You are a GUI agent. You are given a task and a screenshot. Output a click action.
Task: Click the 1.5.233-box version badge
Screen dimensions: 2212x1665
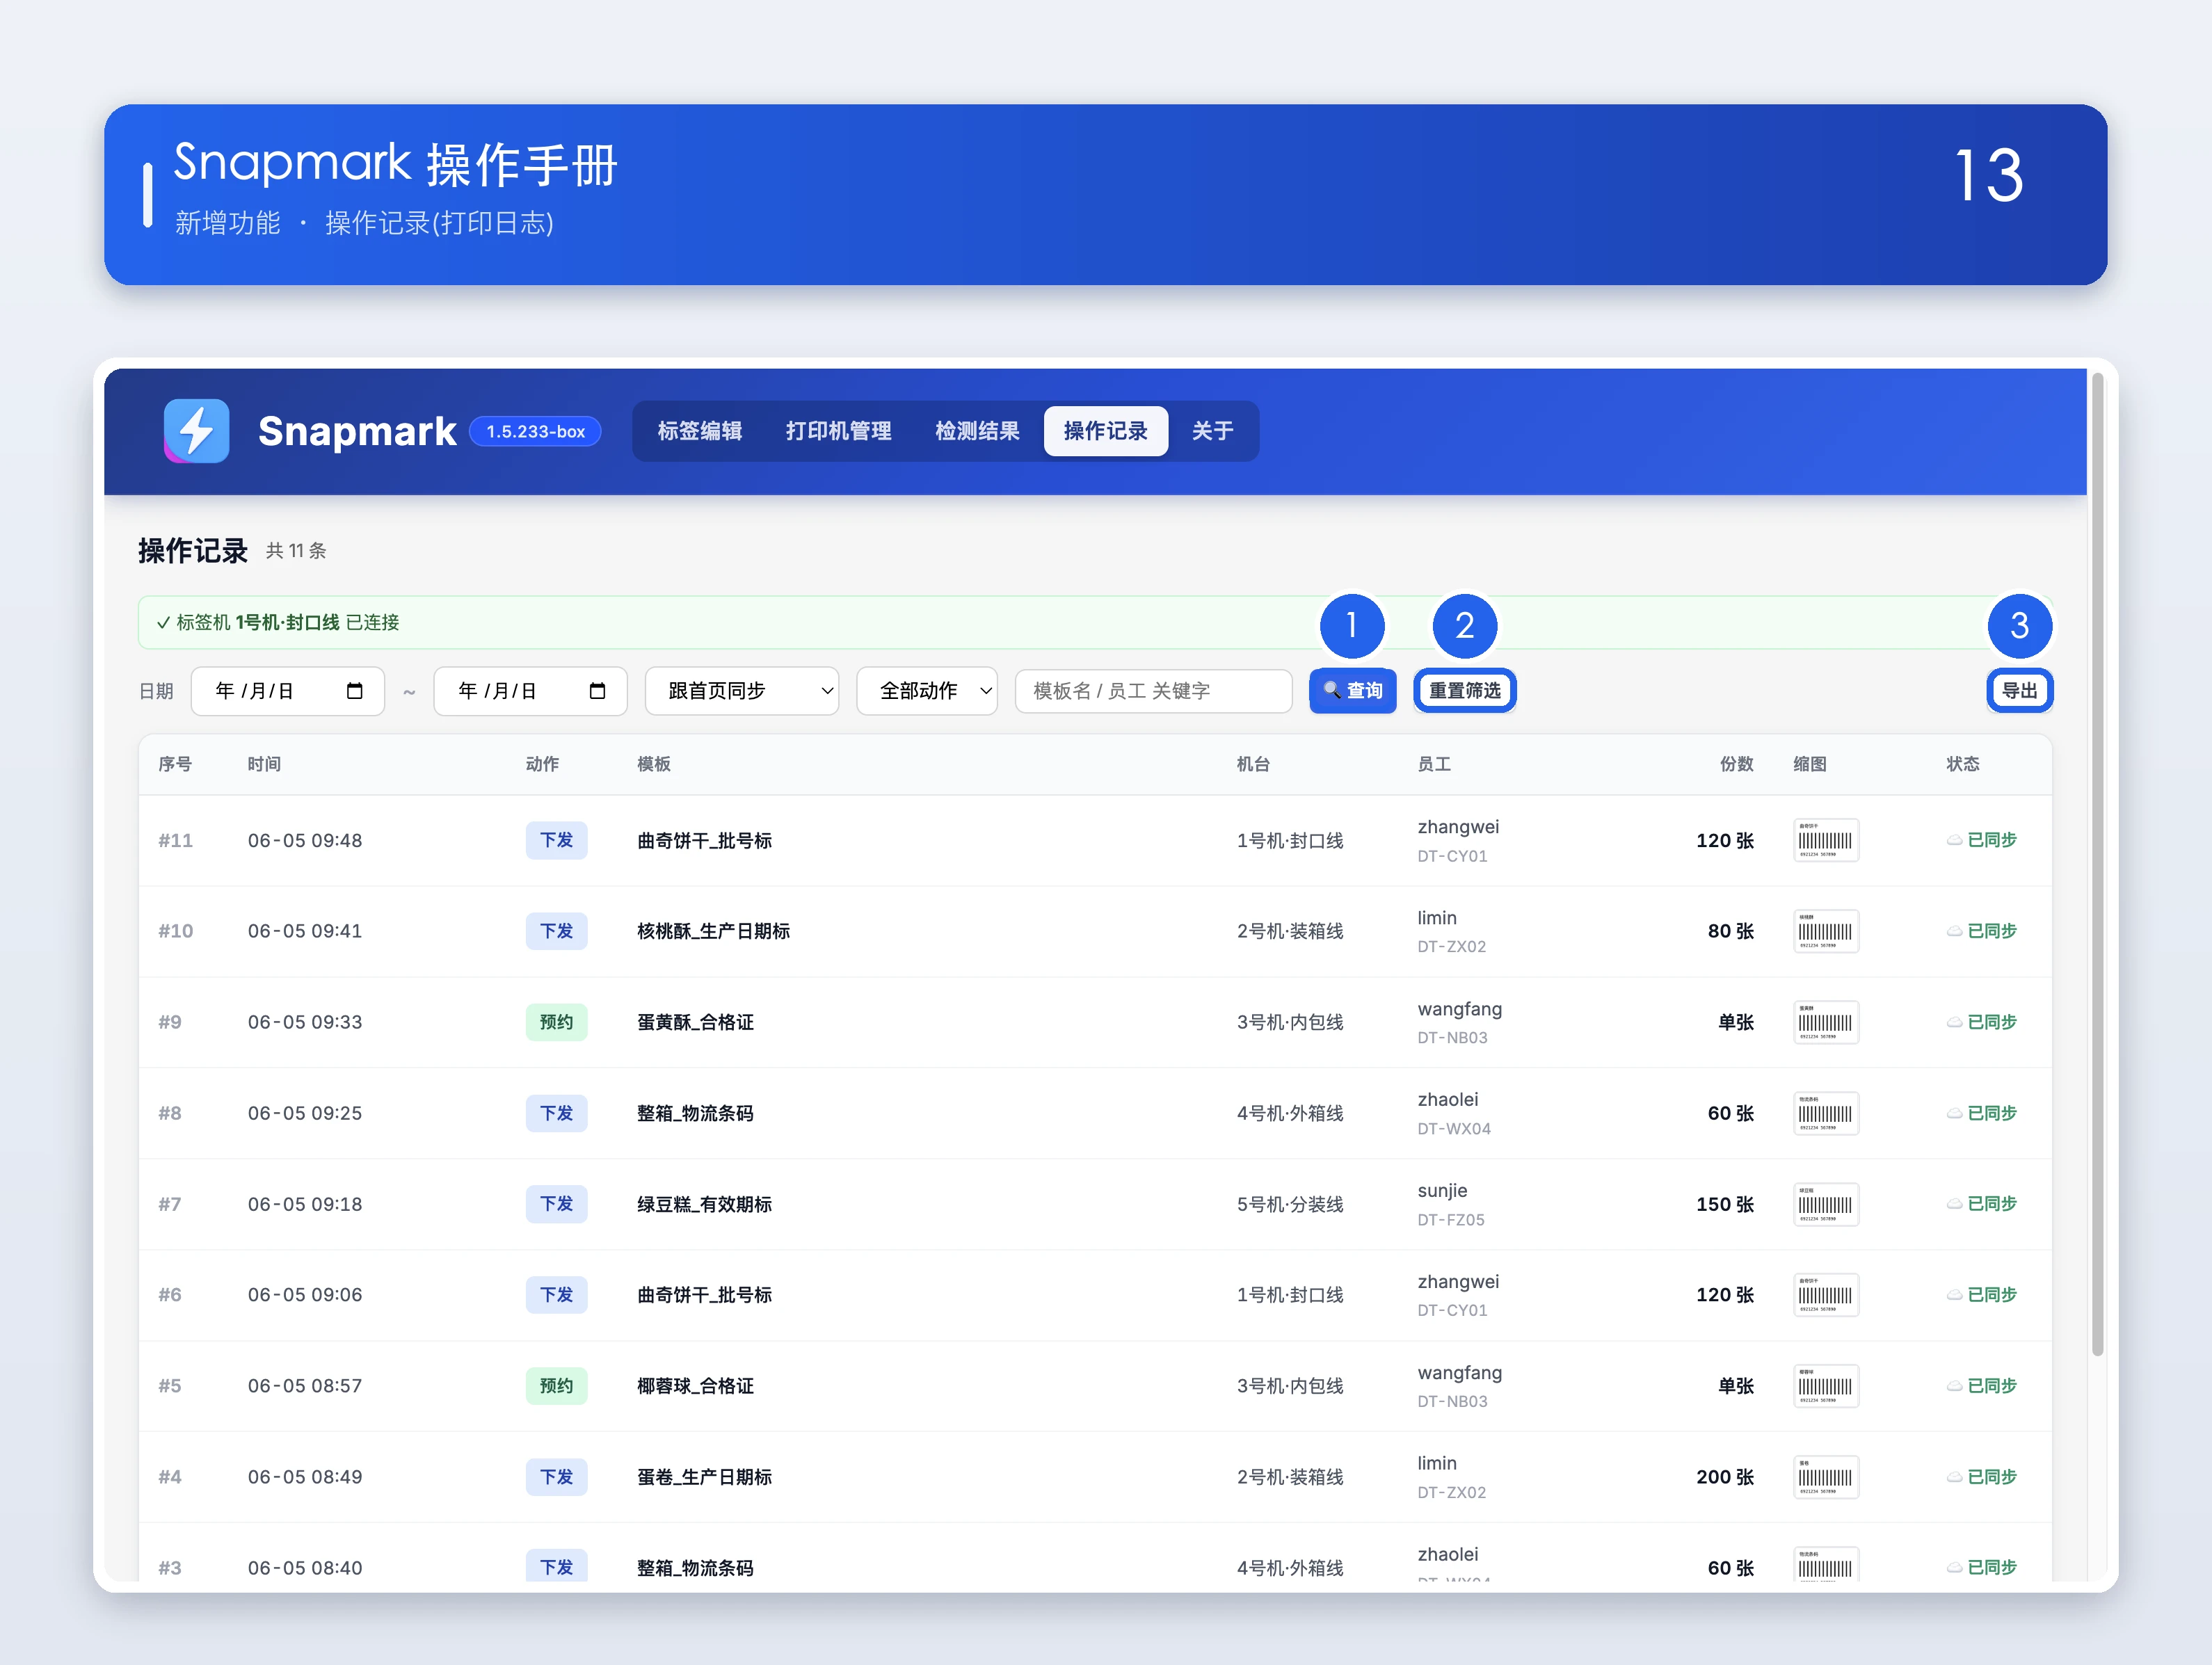click(x=535, y=432)
